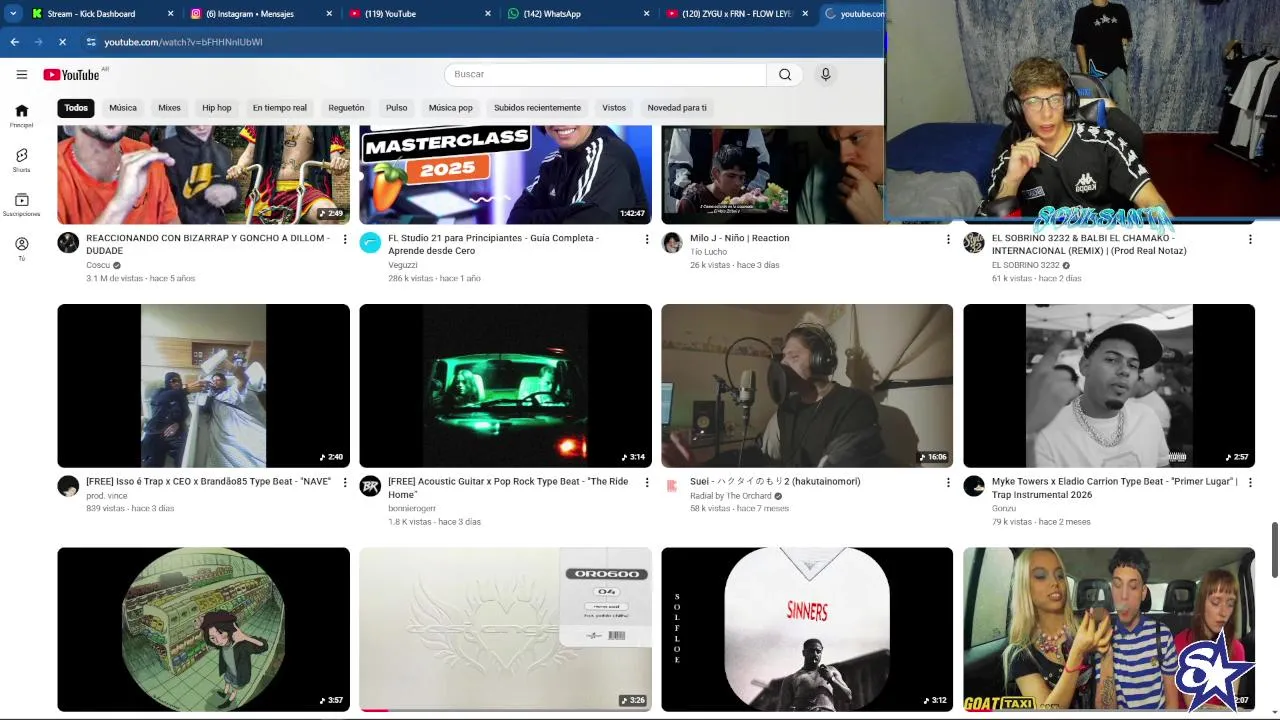This screenshot has width=1280, height=720.
Task: Open Shorts from the sidebar
Action: pyautogui.click(x=21, y=160)
